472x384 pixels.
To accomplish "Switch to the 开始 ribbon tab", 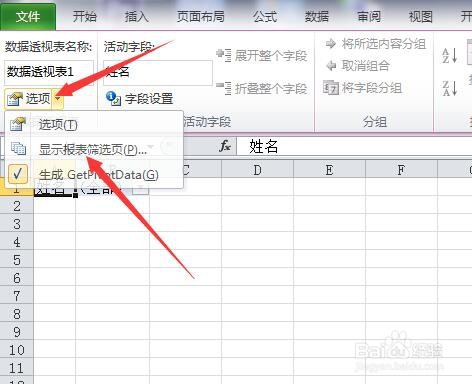I will click(85, 17).
